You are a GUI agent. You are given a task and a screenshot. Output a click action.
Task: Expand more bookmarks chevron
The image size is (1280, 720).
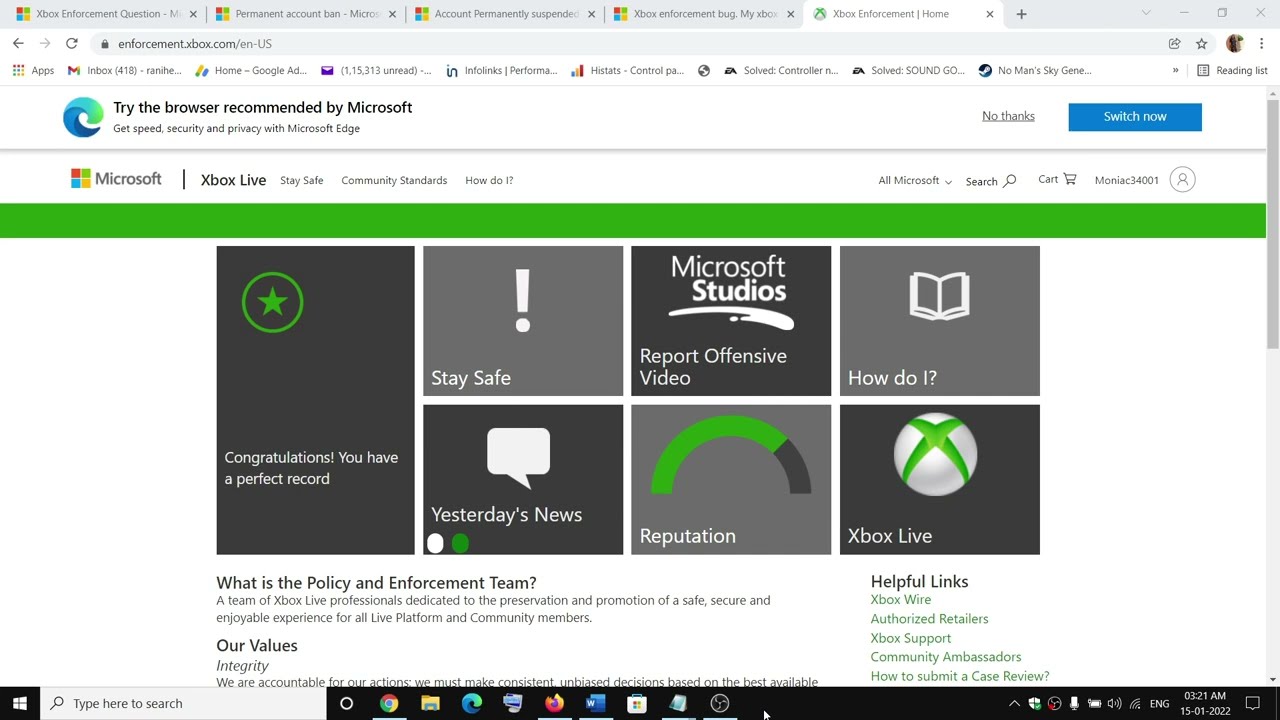pyautogui.click(x=1175, y=70)
